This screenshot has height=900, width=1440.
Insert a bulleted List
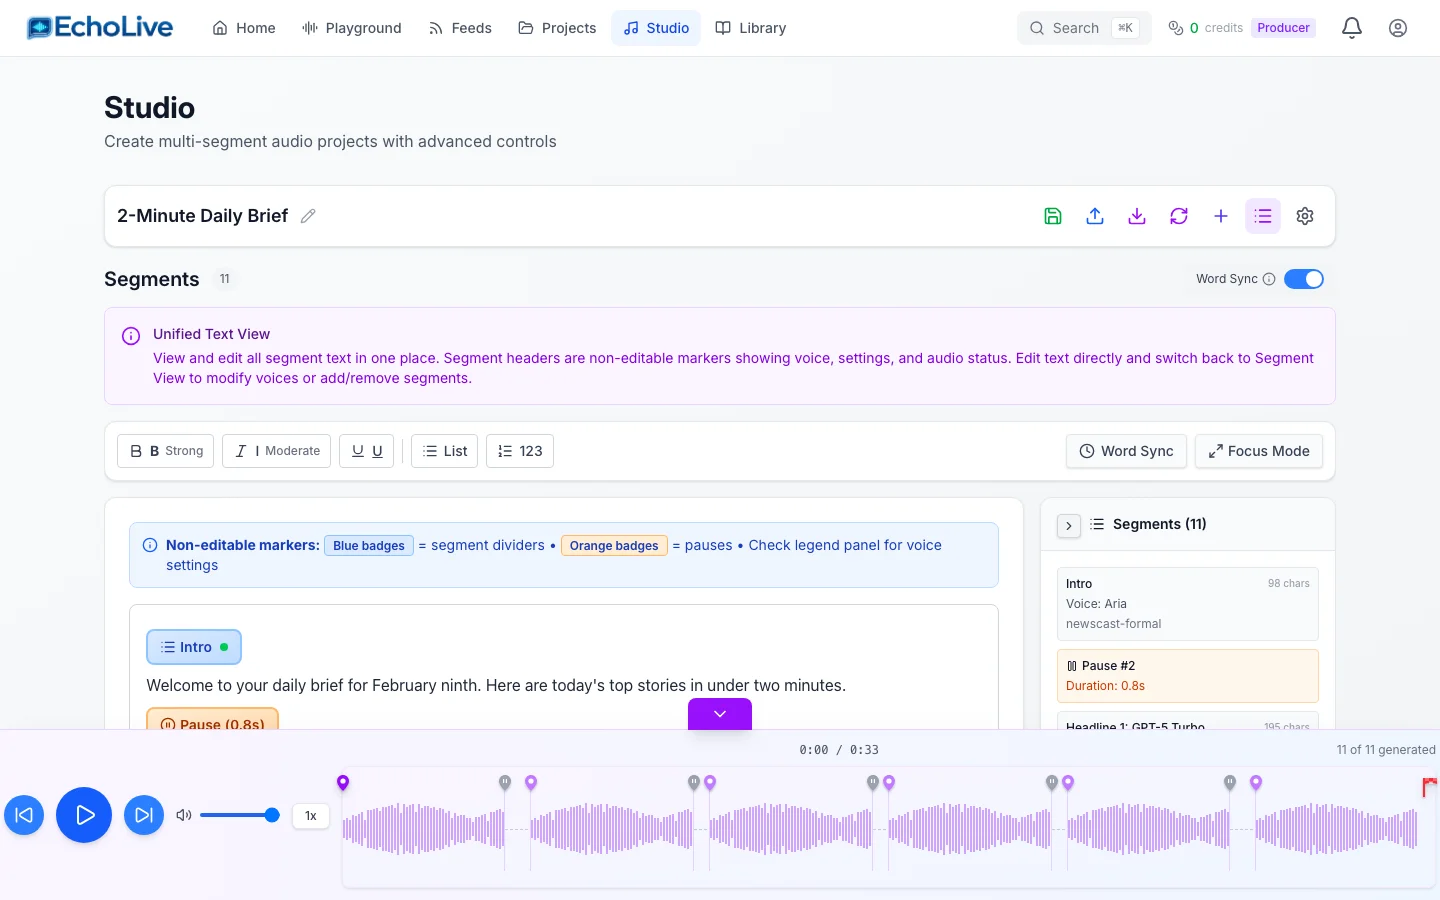[444, 451]
